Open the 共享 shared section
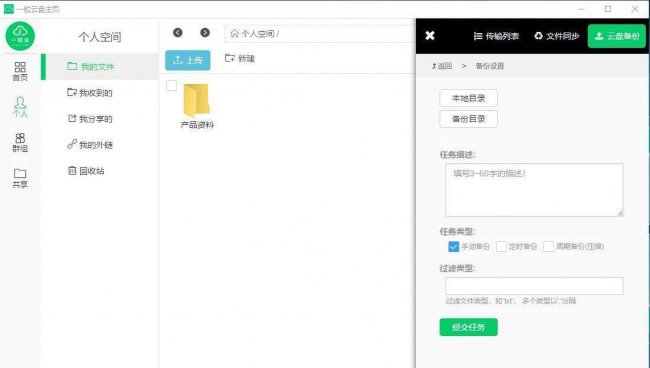Image resolution: width=650 pixels, height=368 pixels. coord(20,178)
